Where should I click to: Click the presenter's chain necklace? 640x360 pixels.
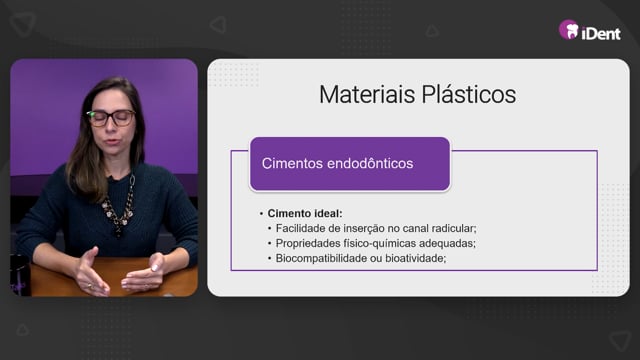pos(120,206)
